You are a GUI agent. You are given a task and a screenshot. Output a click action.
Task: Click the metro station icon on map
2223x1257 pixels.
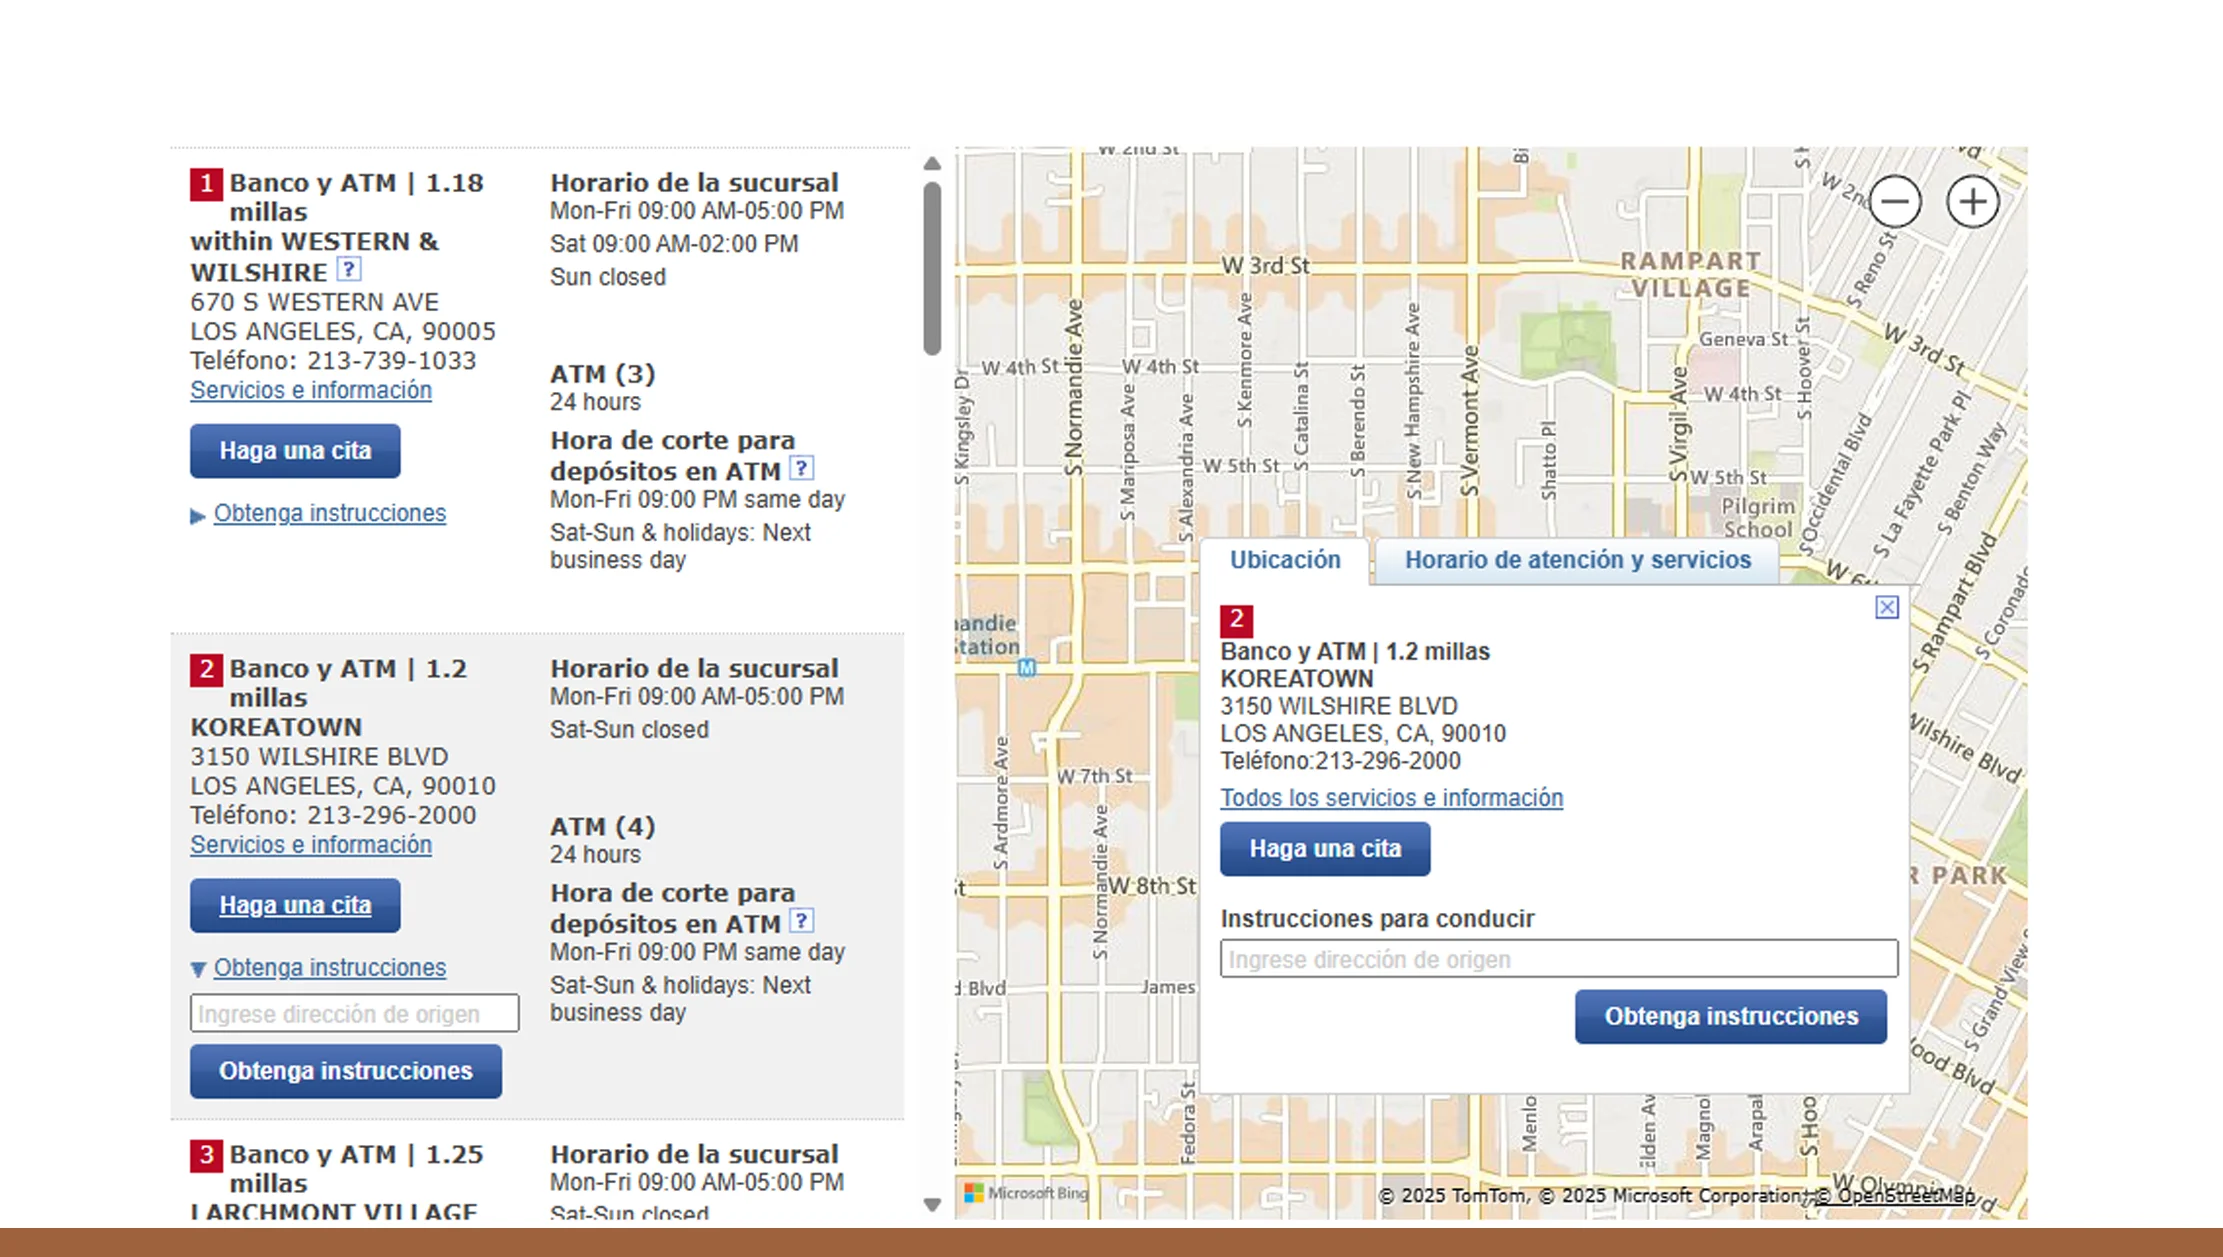tap(1026, 668)
